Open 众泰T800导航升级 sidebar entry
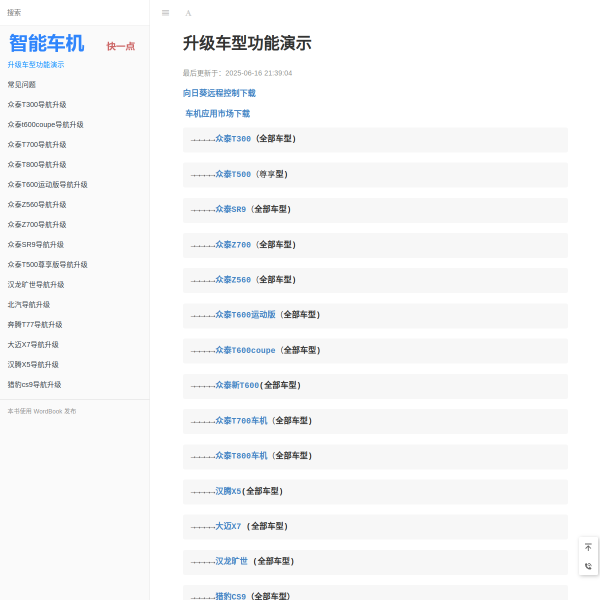600x600 pixels. coord(37,165)
